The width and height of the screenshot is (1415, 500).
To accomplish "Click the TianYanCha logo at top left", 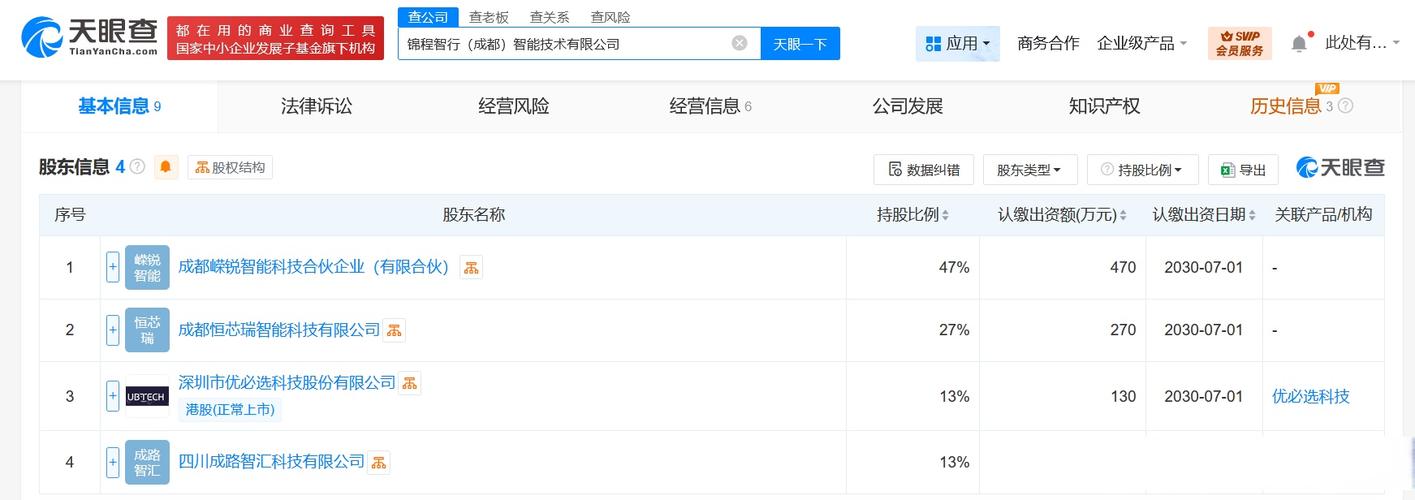I will [x=90, y=38].
